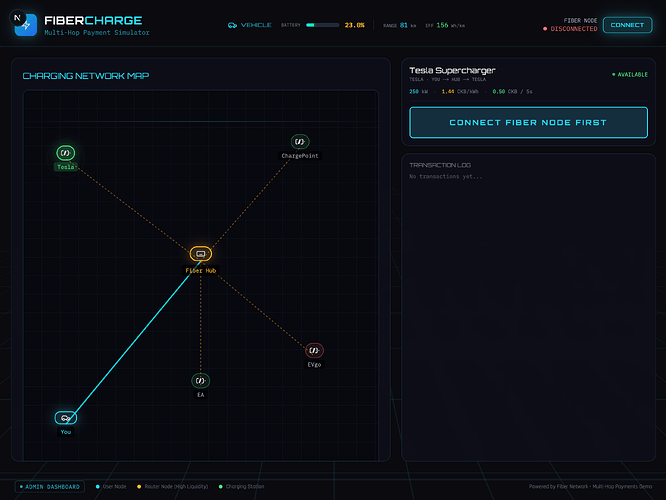Click the 0.50 CKB / 5s rate
Screen dimensions: 666x500
coord(512,91)
